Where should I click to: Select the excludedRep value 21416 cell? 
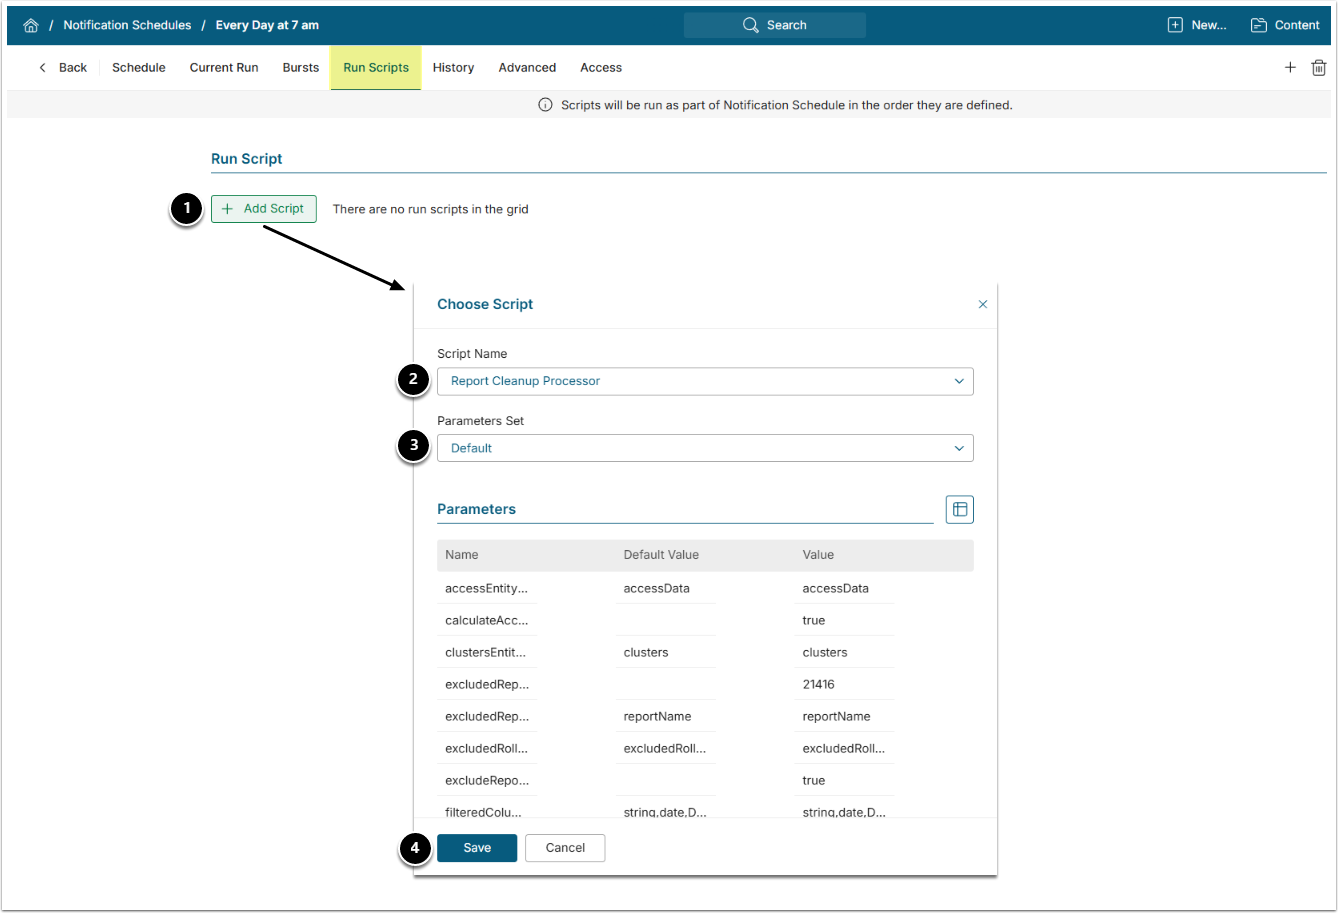pos(819,684)
